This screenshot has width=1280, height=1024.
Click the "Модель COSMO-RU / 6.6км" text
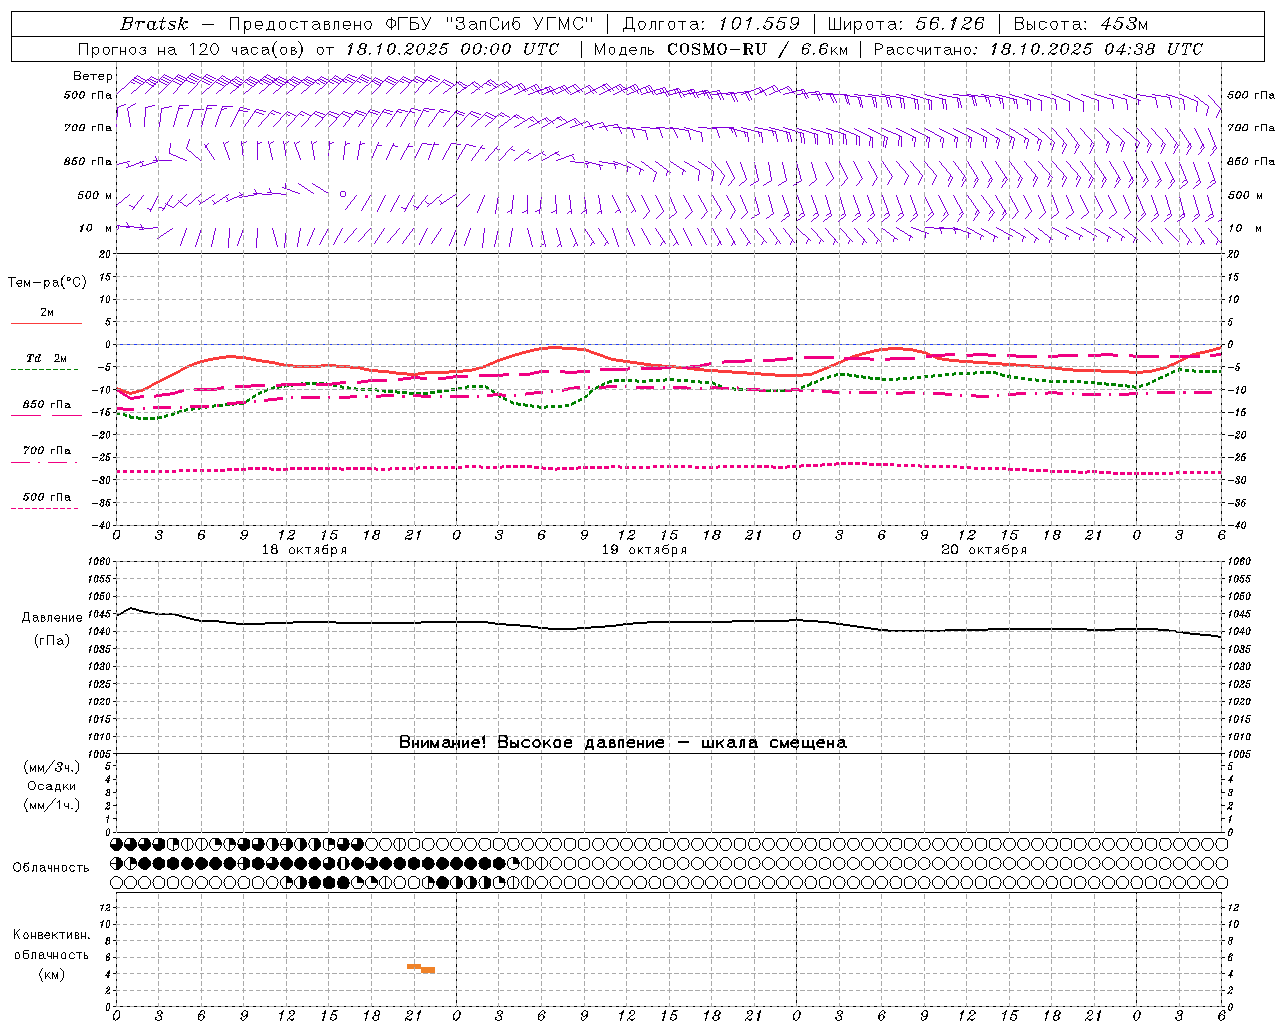(721, 49)
